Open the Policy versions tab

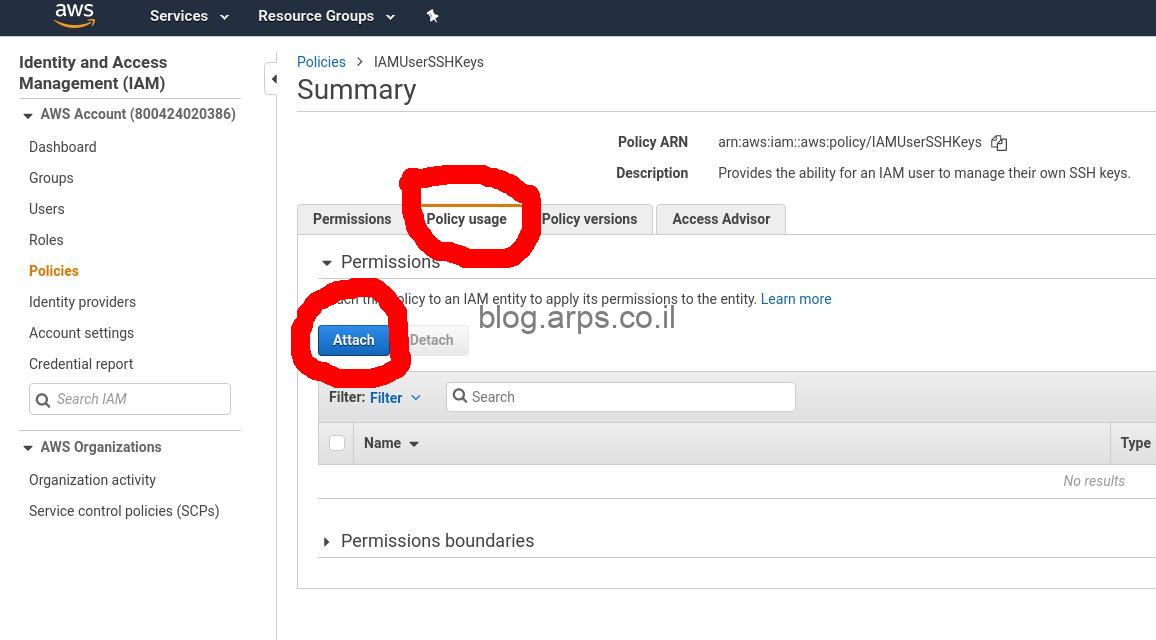[589, 219]
